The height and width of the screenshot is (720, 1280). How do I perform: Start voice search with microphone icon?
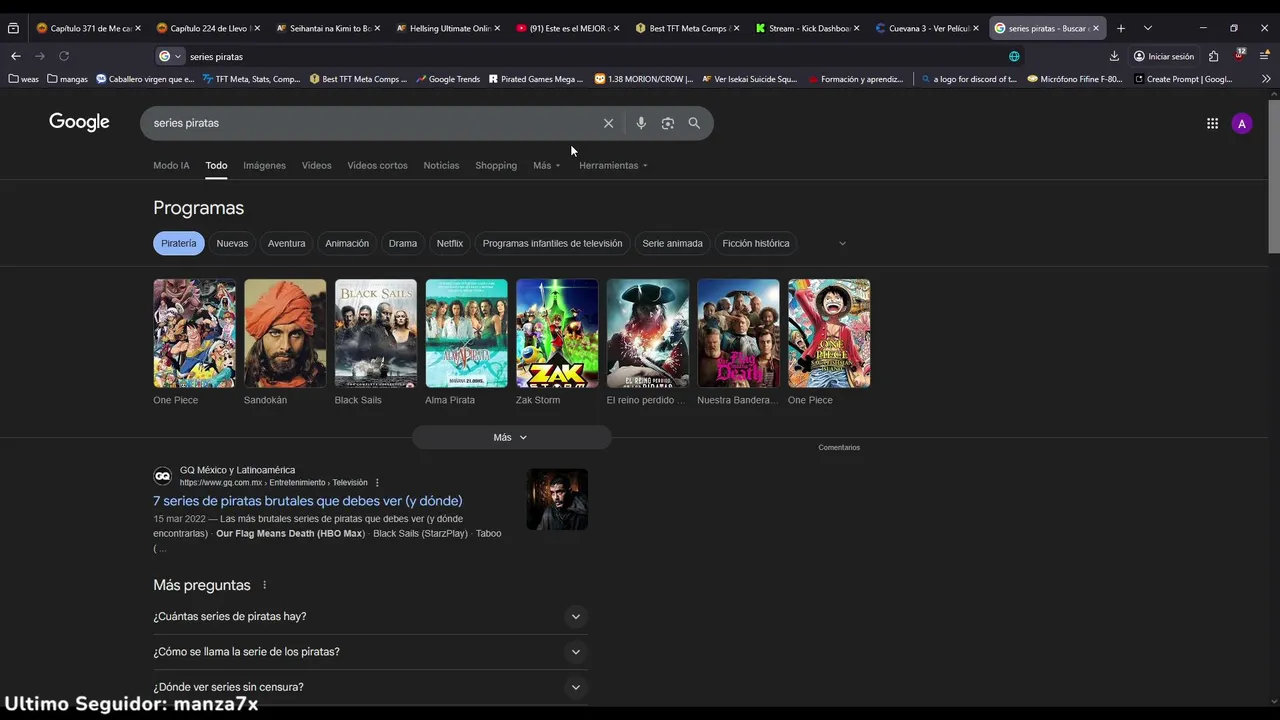(x=641, y=123)
